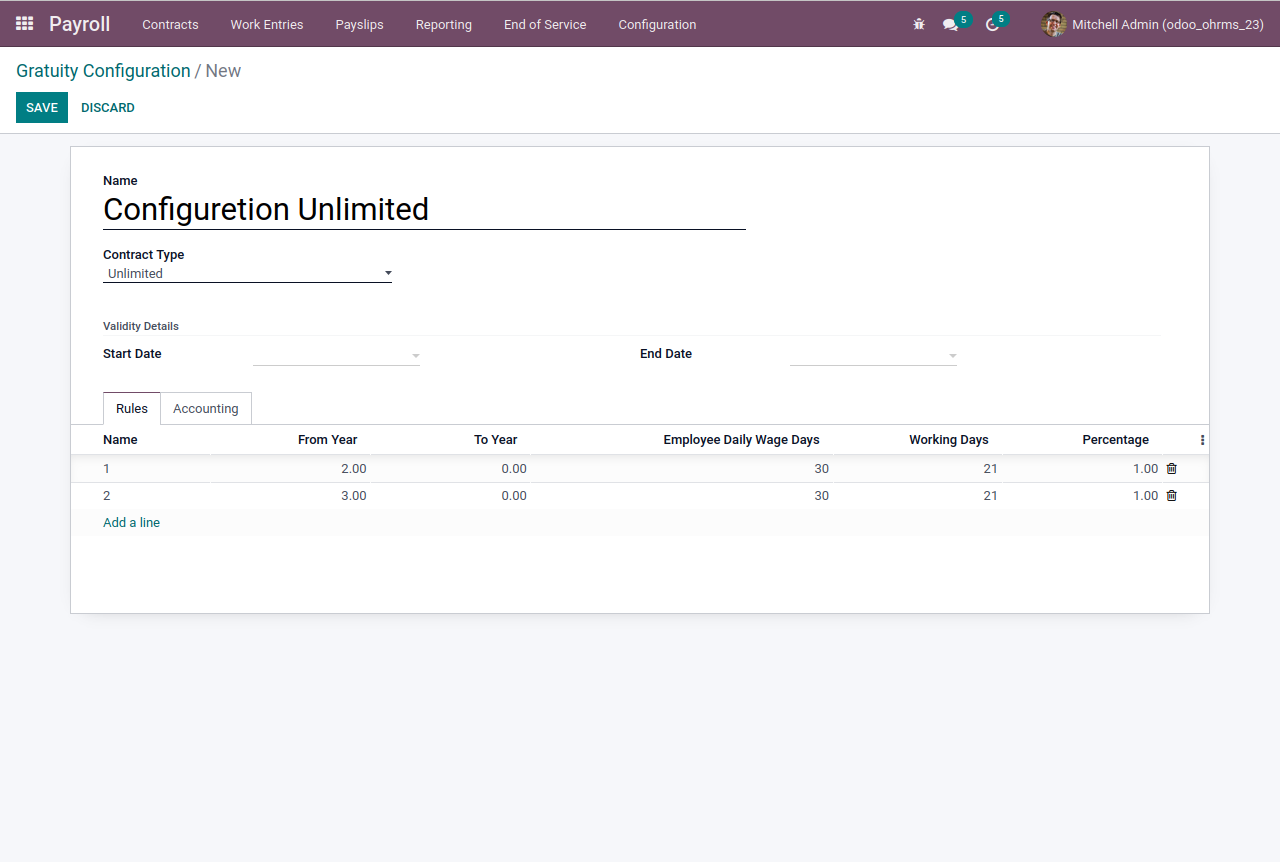Discard the new record changes

click(x=108, y=107)
